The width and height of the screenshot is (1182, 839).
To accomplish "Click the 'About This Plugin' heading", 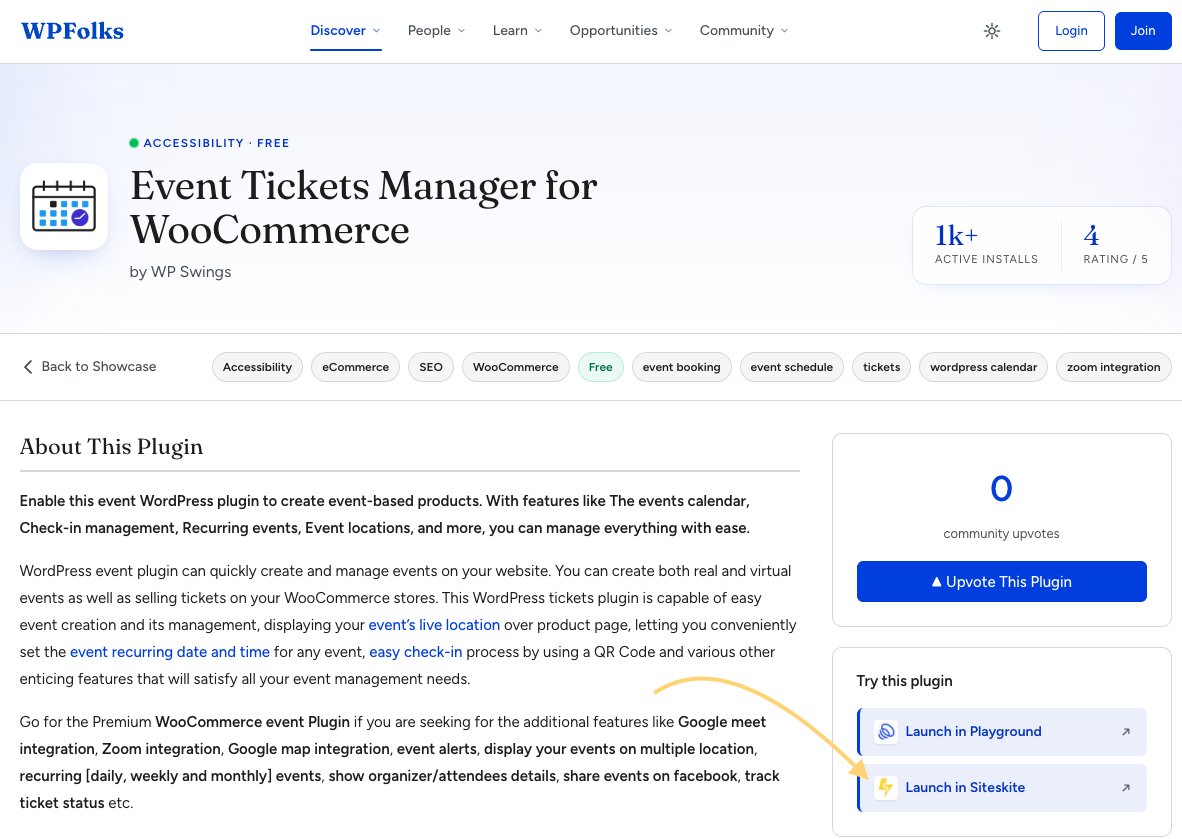I will coord(112,447).
